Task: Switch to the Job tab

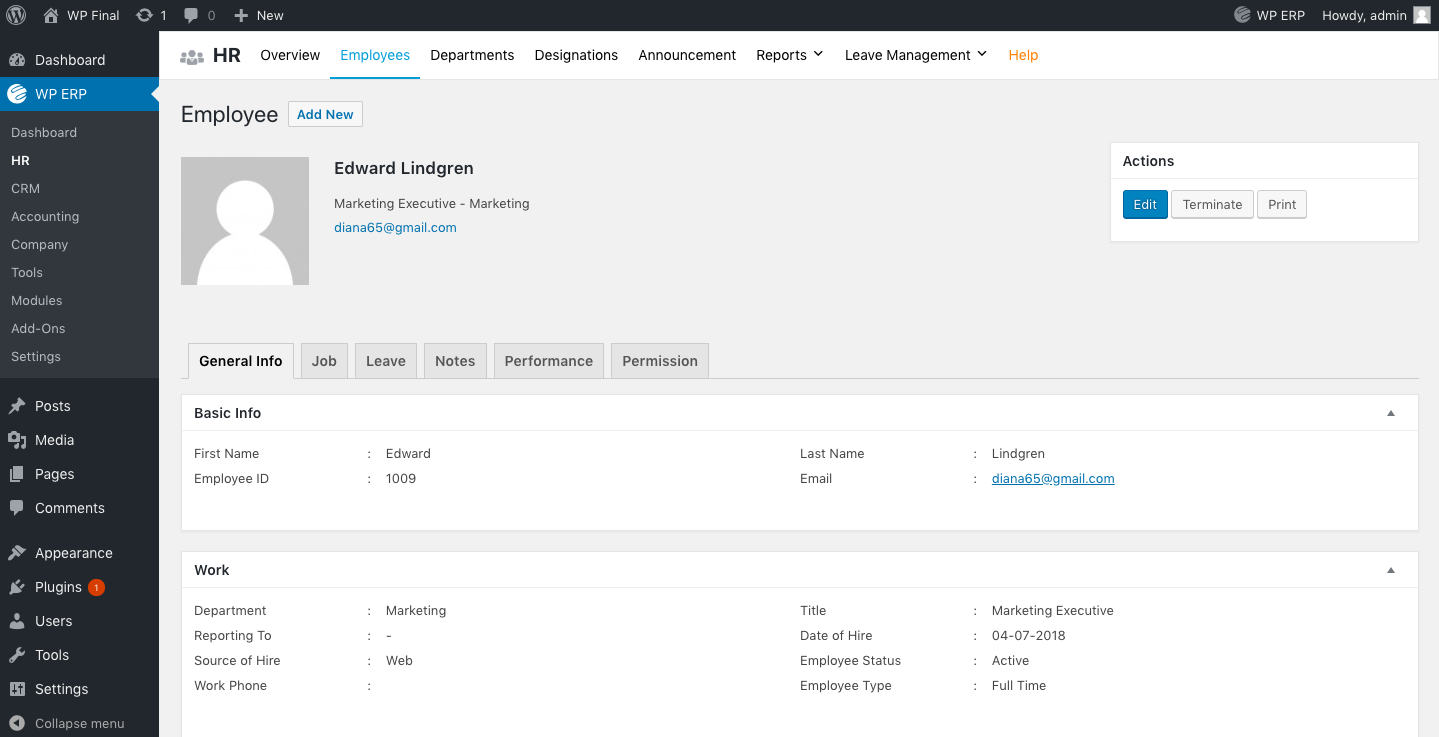Action: pyautogui.click(x=323, y=360)
